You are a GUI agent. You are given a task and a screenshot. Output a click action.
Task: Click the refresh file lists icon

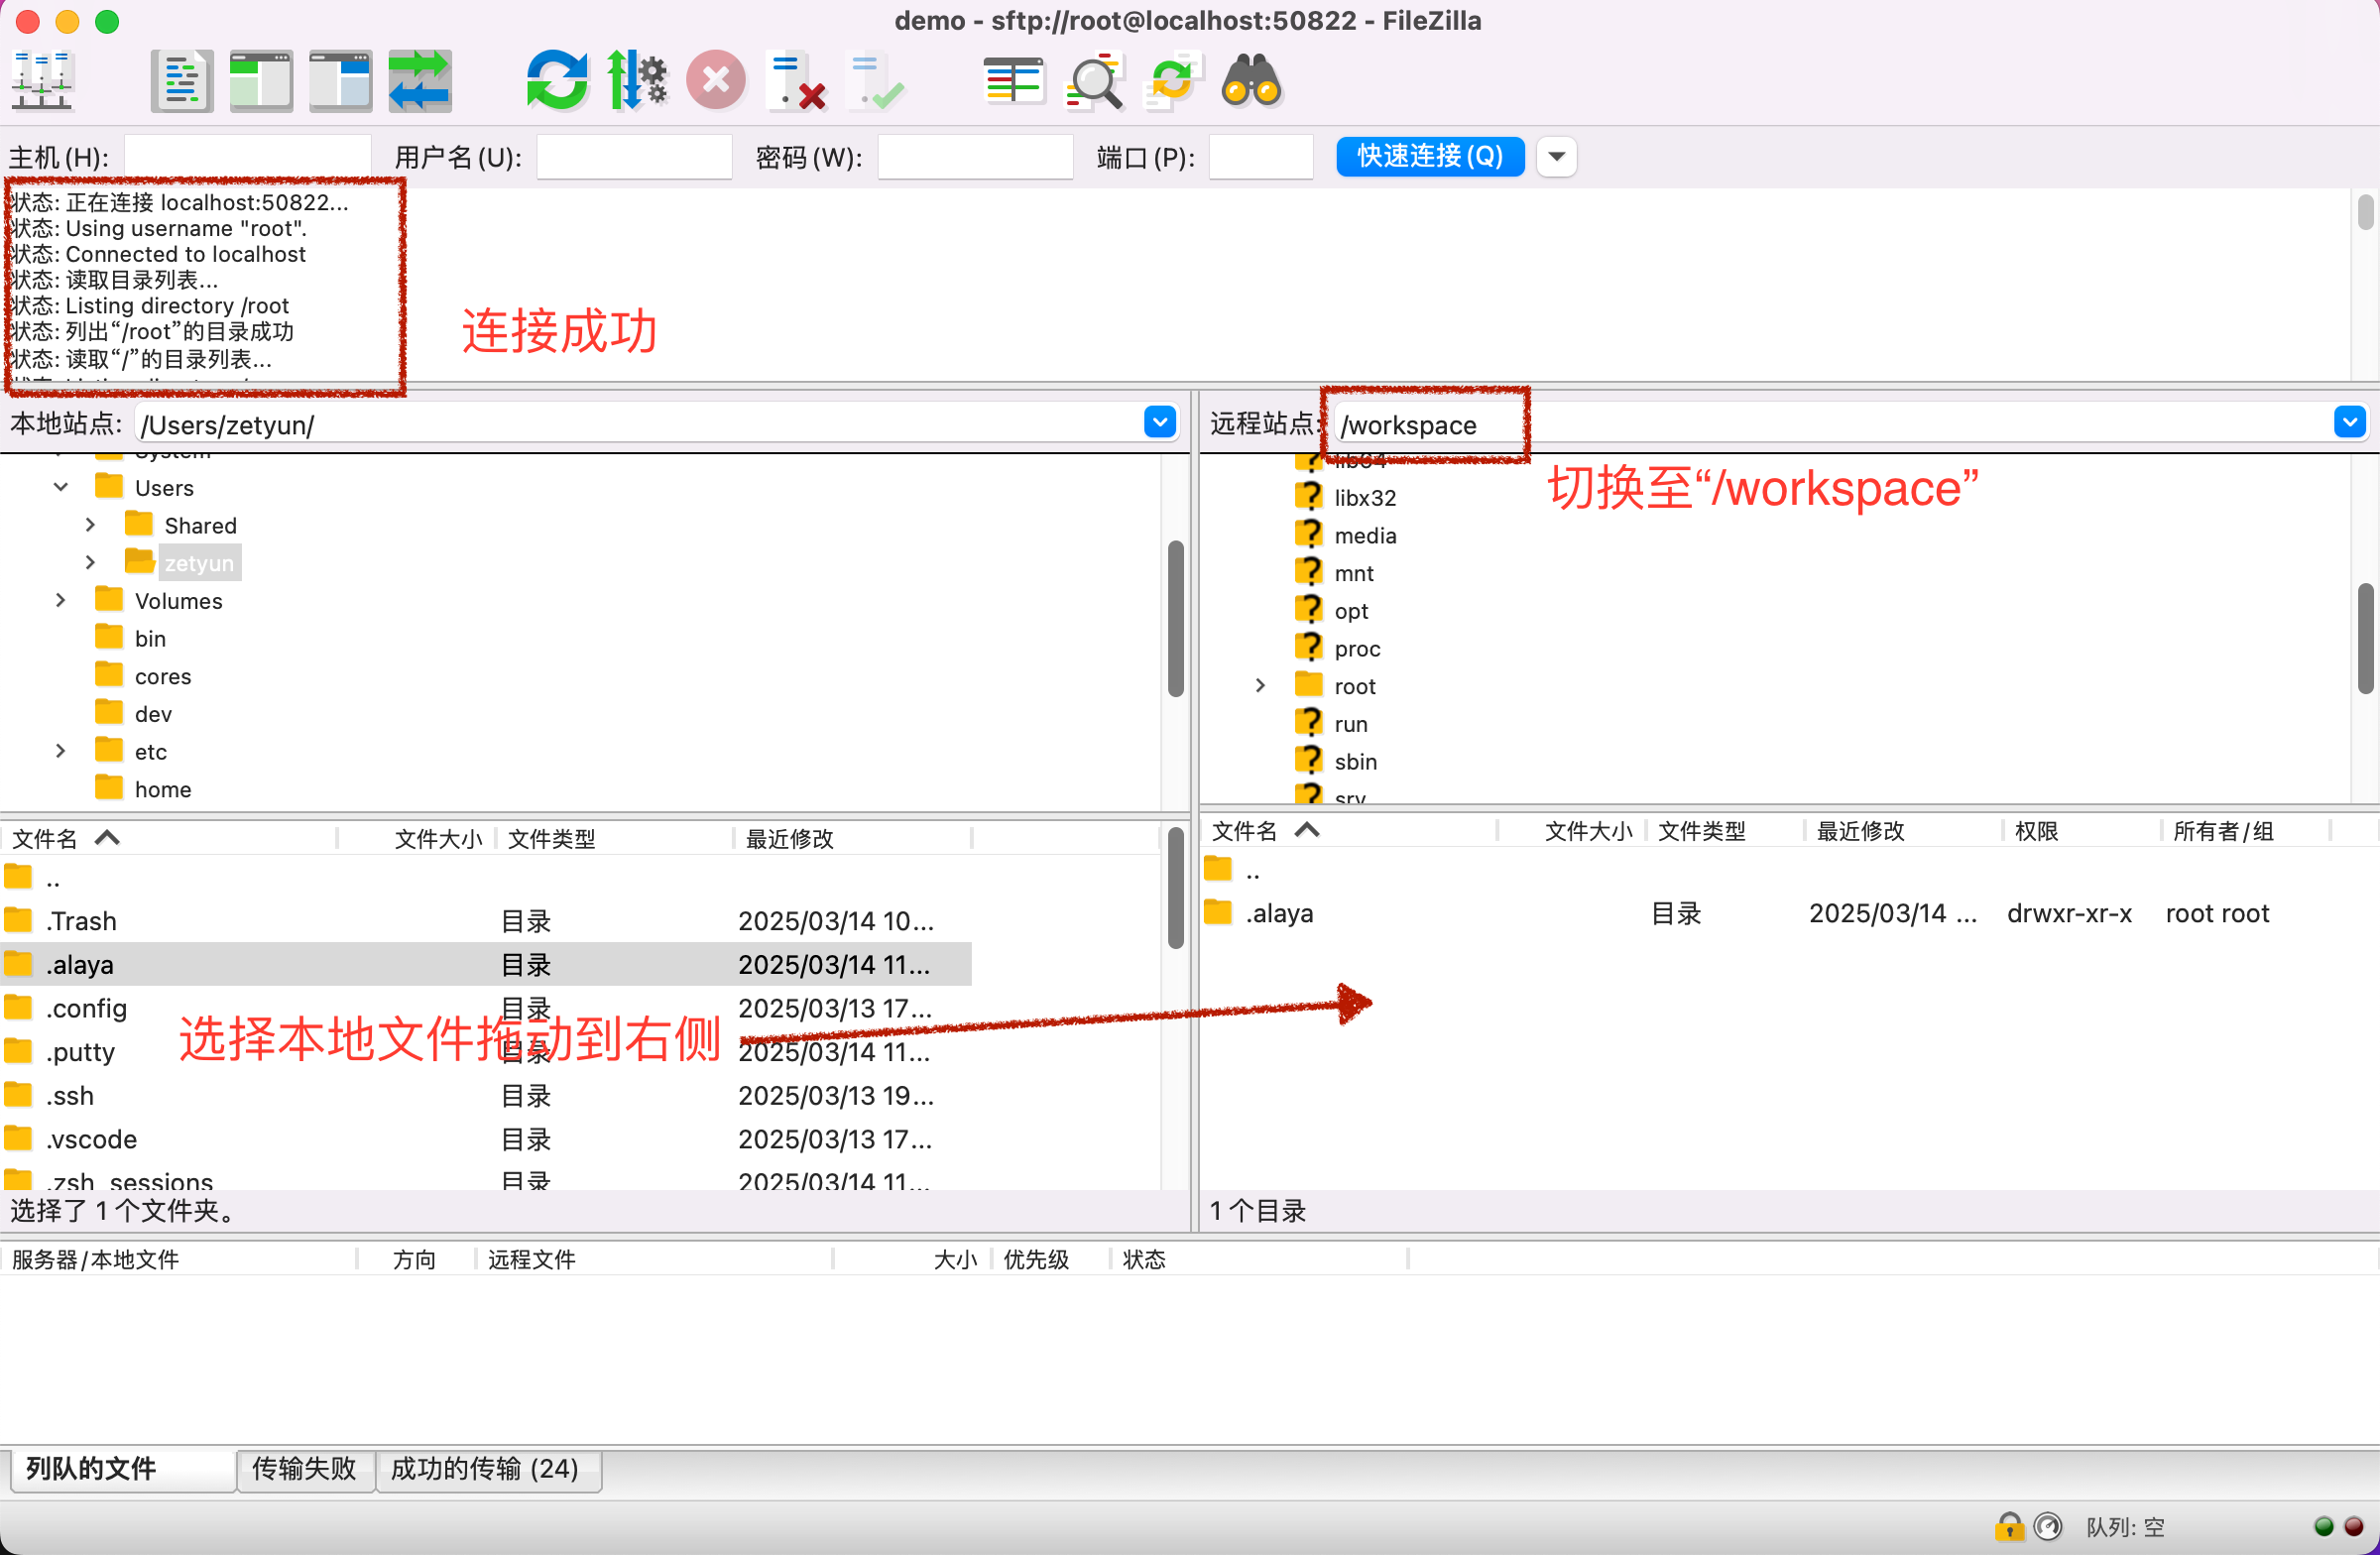[557, 80]
